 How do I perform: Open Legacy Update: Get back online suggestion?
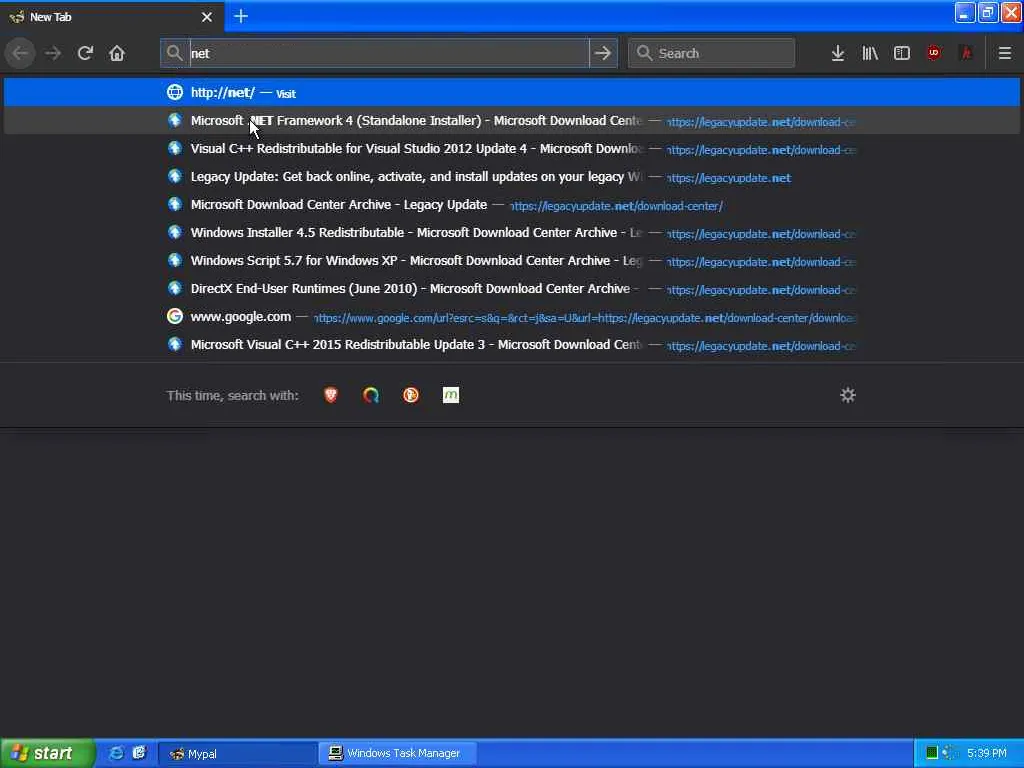coord(511,176)
